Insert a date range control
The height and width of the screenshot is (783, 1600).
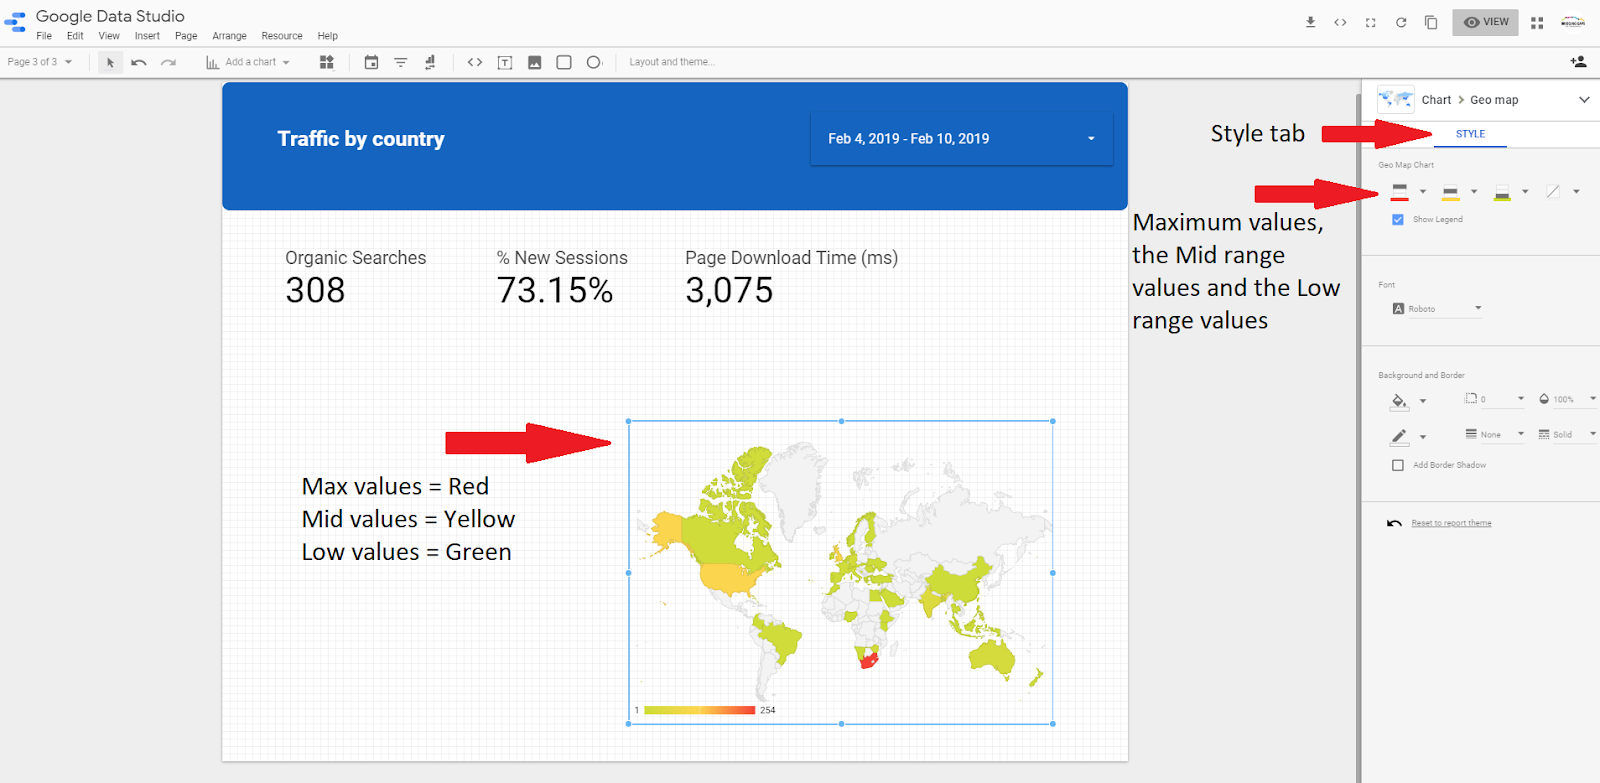click(x=371, y=62)
